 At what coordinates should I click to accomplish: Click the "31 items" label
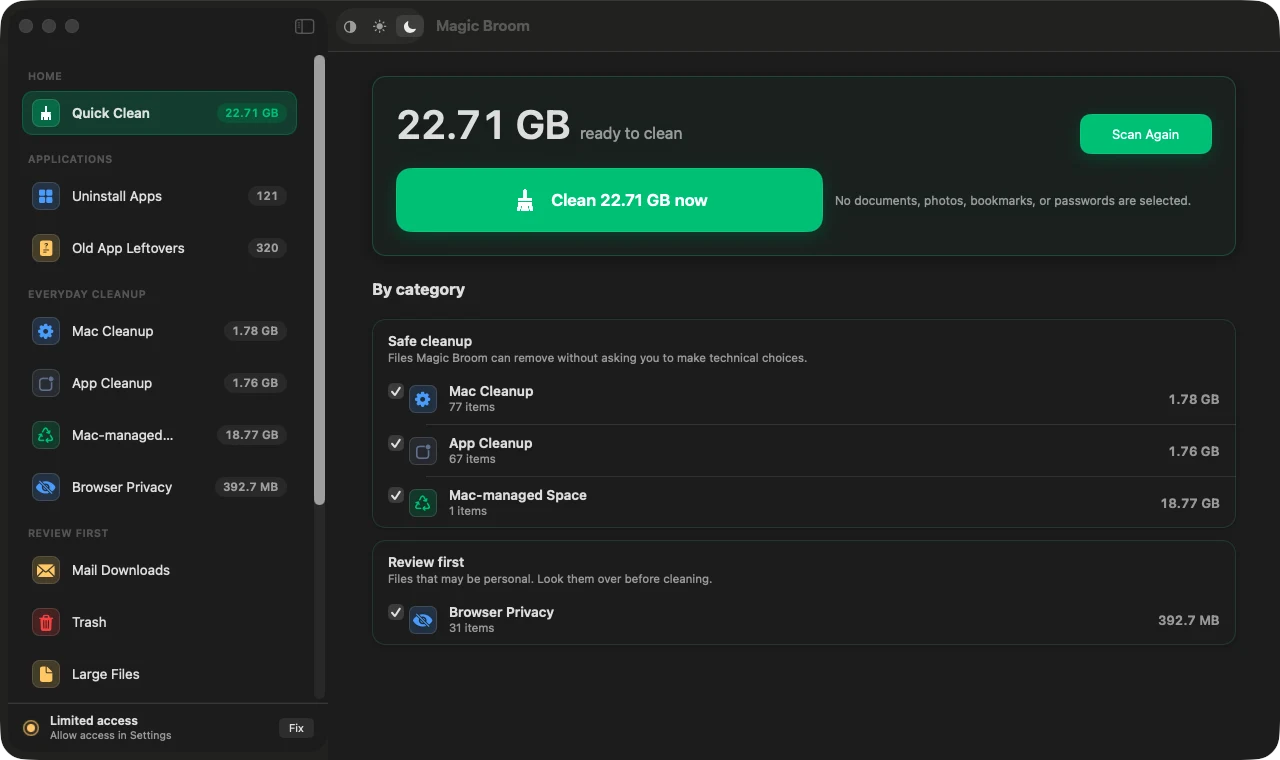point(472,628)
